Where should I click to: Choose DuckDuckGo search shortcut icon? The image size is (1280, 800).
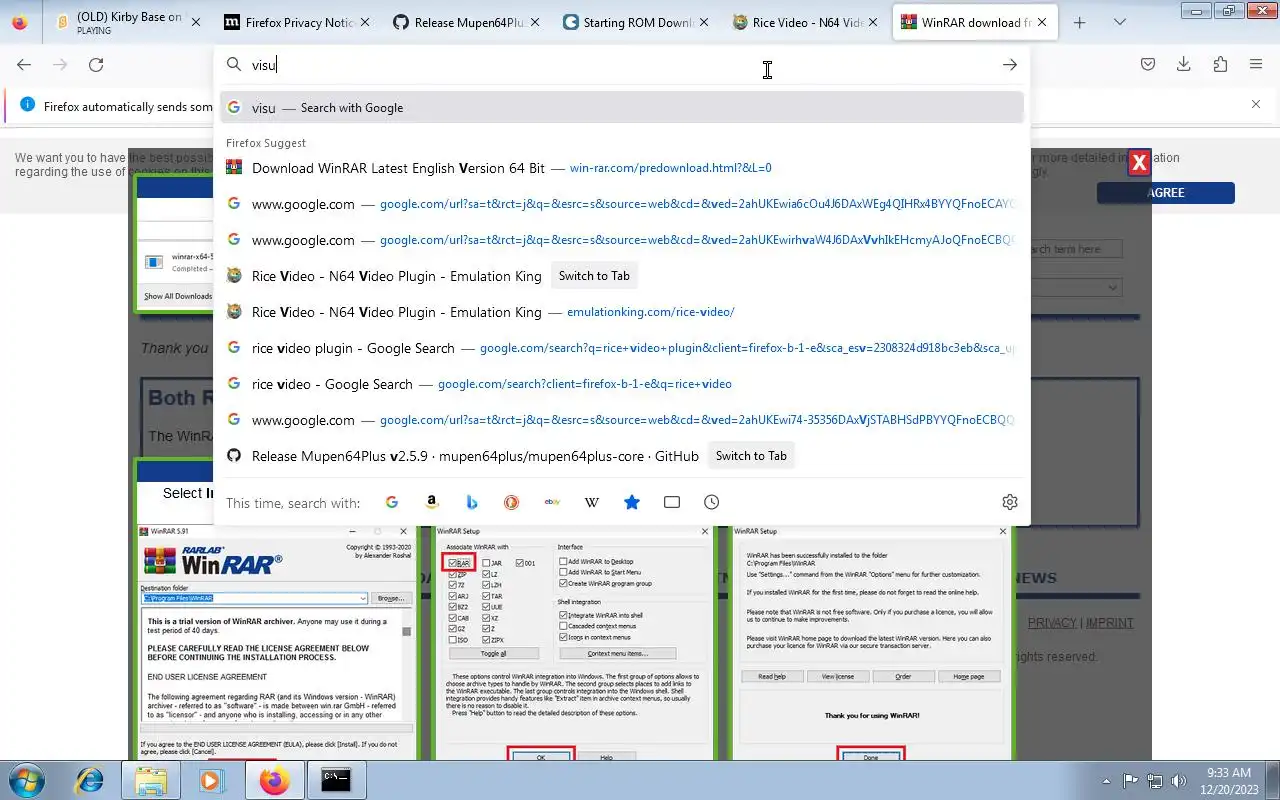tap(512, 502)
